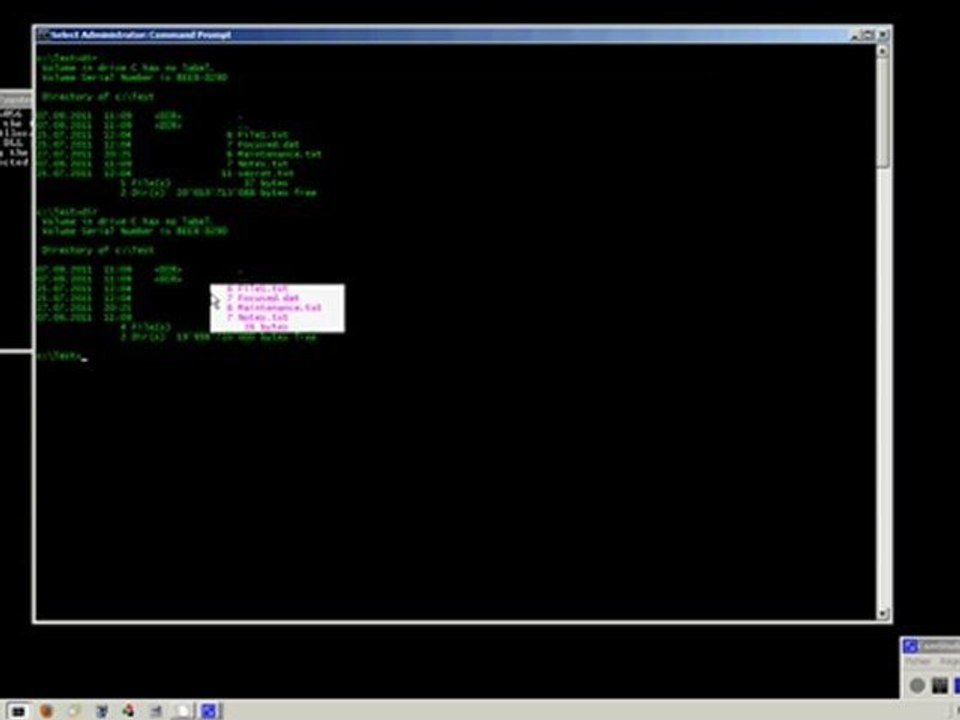Click the gray round button in small recorder window
The height and width of the screenshot is (720, 960).
tap(917, 685)
